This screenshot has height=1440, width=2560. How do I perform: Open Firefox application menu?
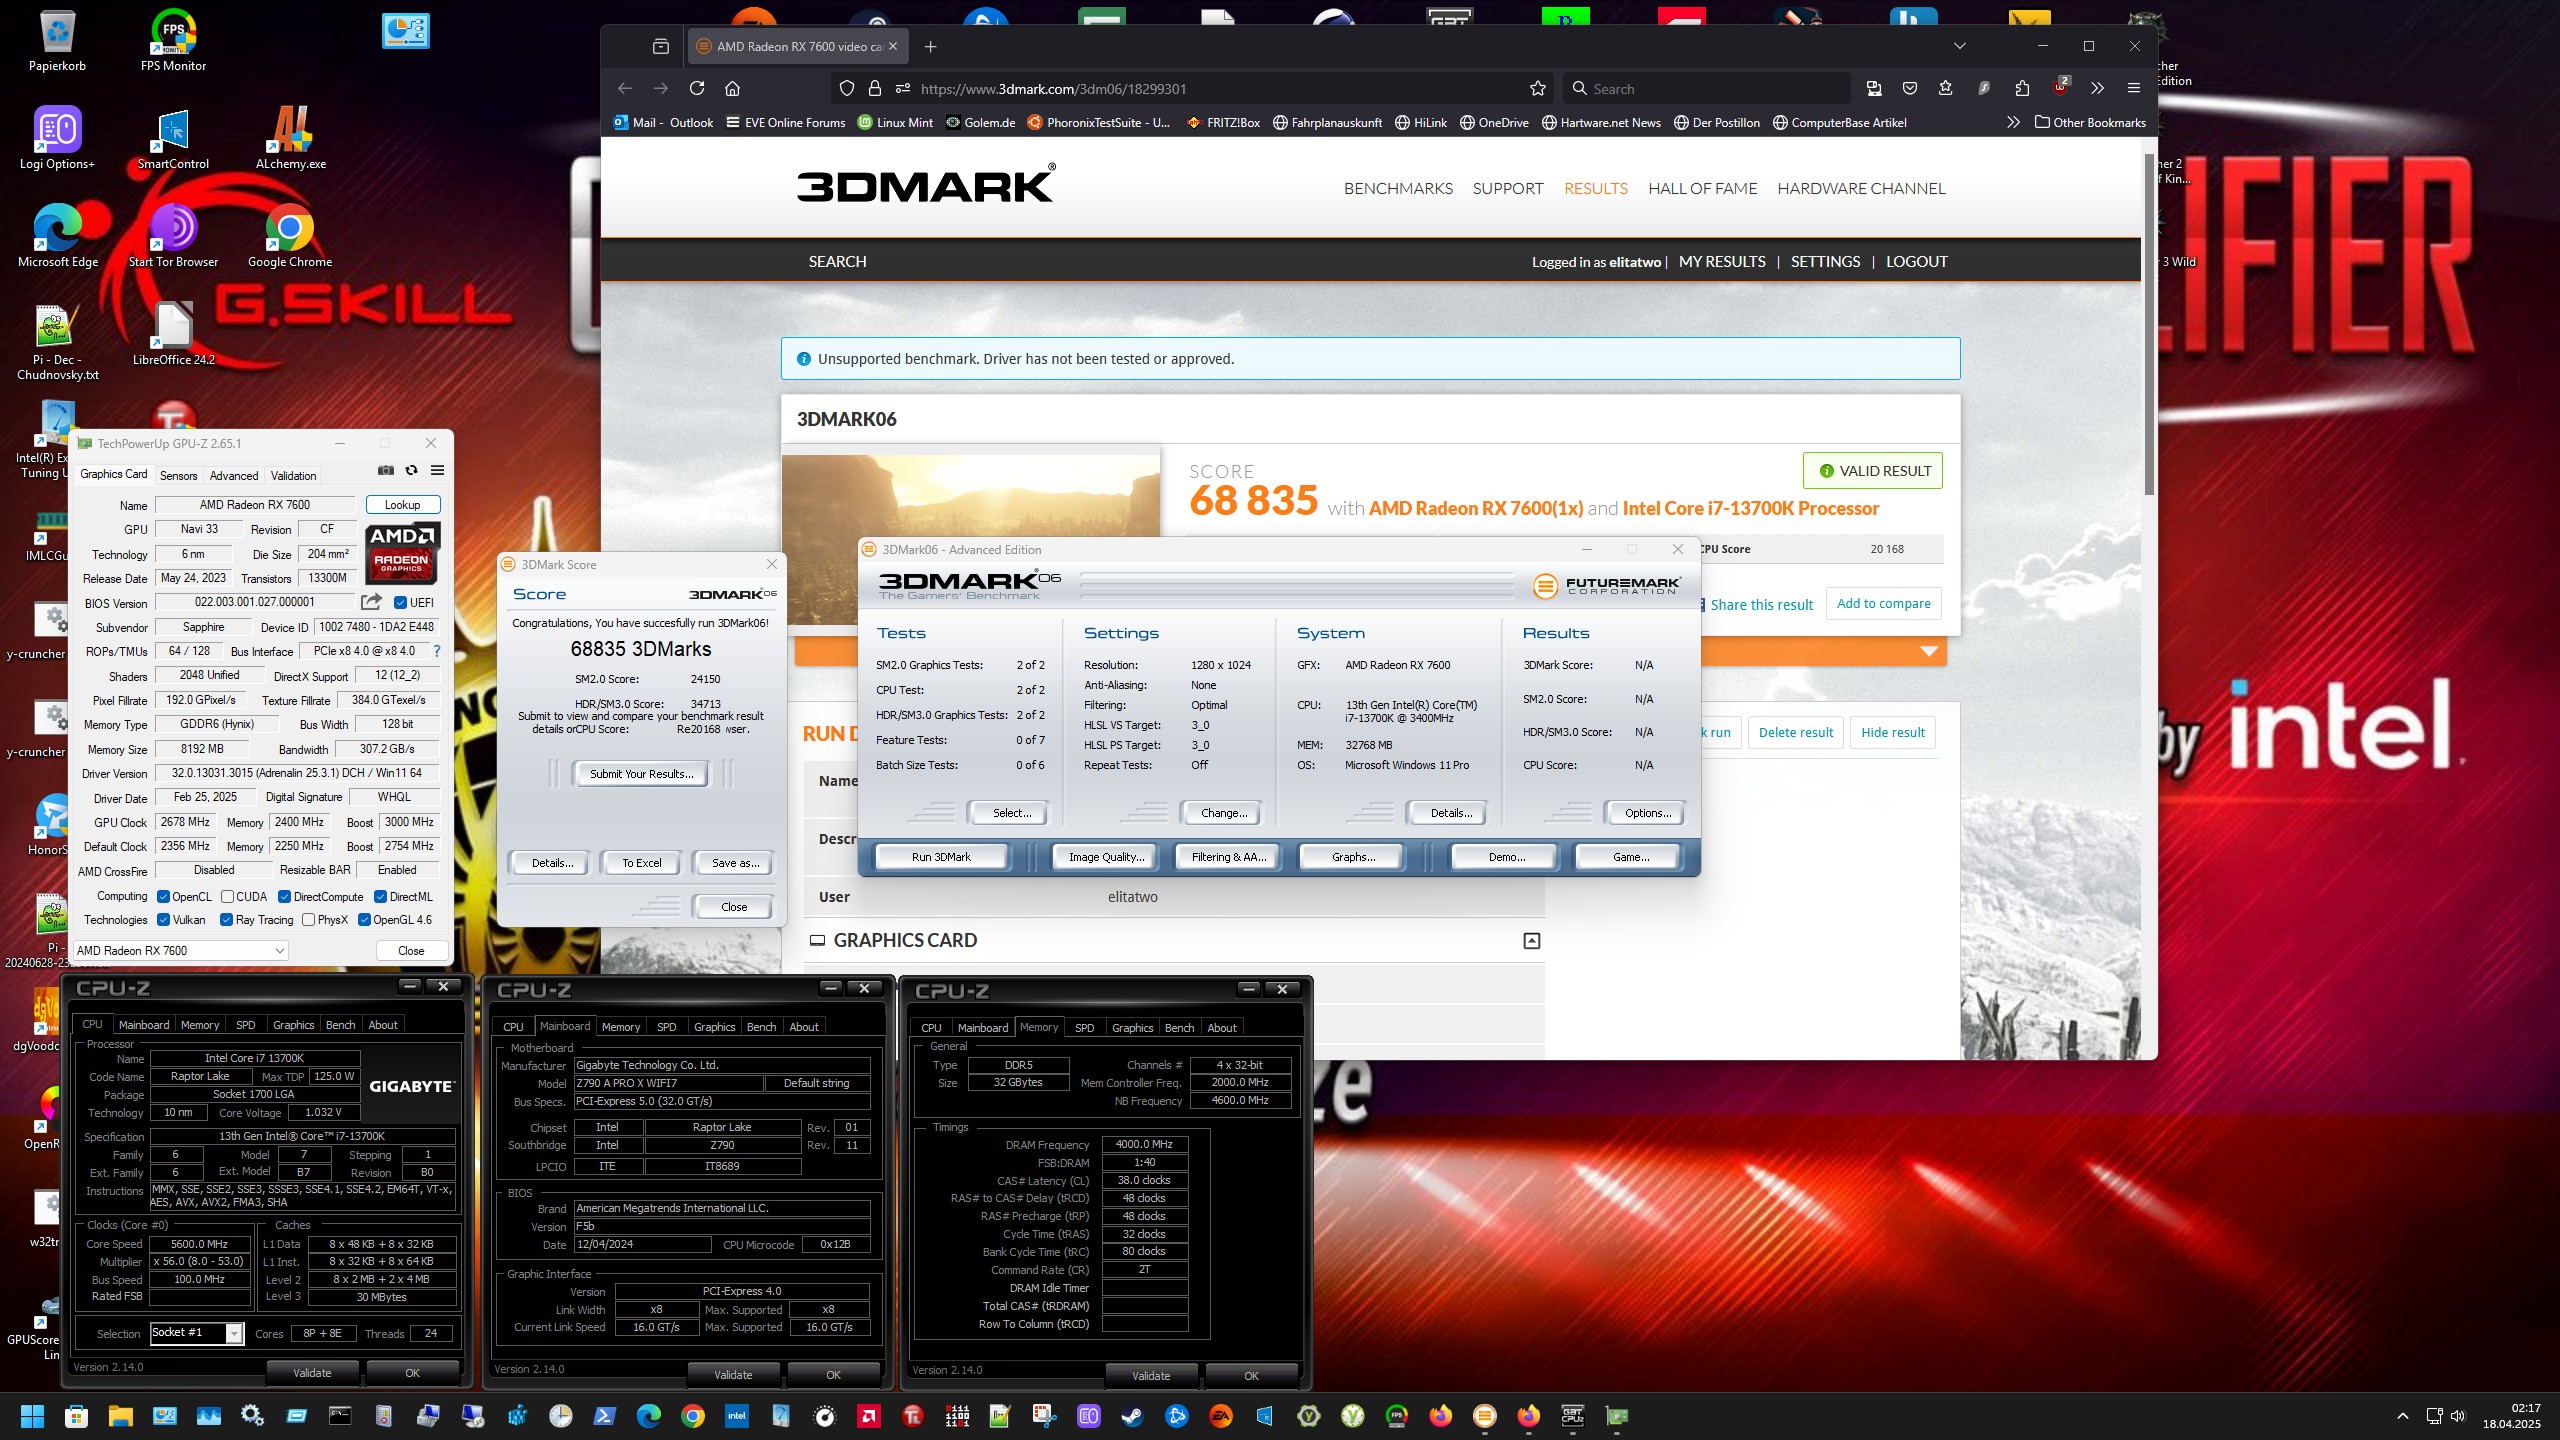pyautogui.click(x=2133, y=88)
